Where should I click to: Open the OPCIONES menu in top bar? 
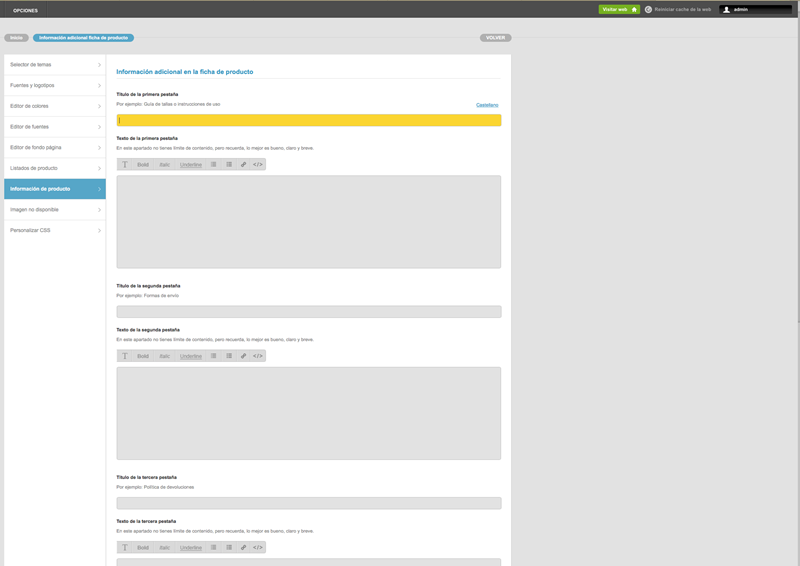25,10
